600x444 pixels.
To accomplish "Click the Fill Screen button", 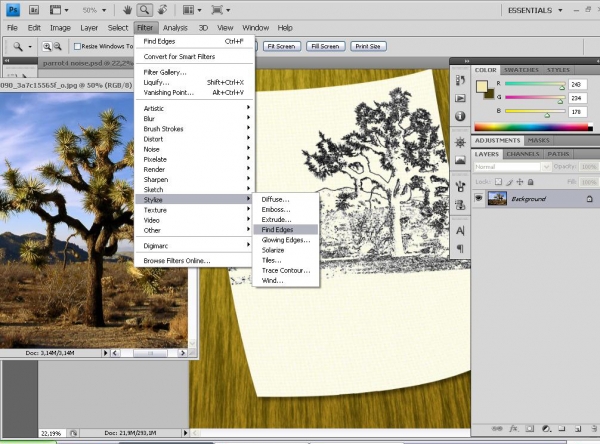I will [325, 46].
